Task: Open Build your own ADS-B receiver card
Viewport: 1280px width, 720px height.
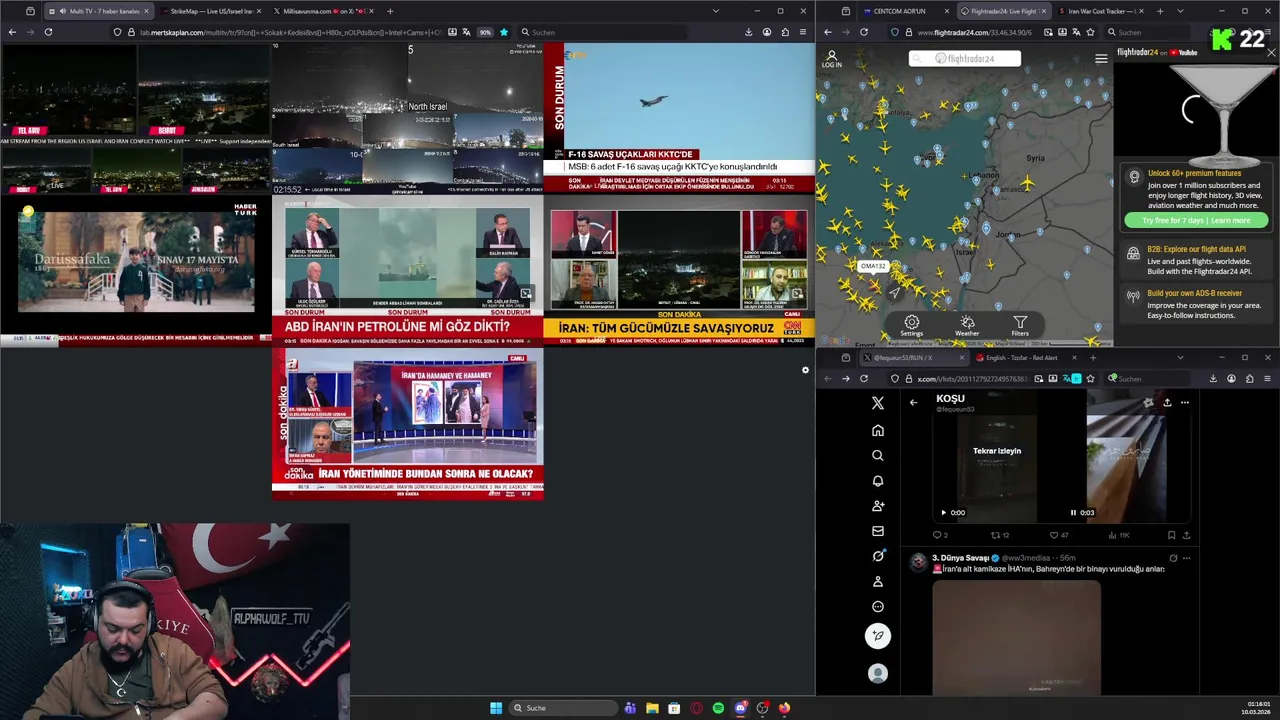Action: (1196, 304)
